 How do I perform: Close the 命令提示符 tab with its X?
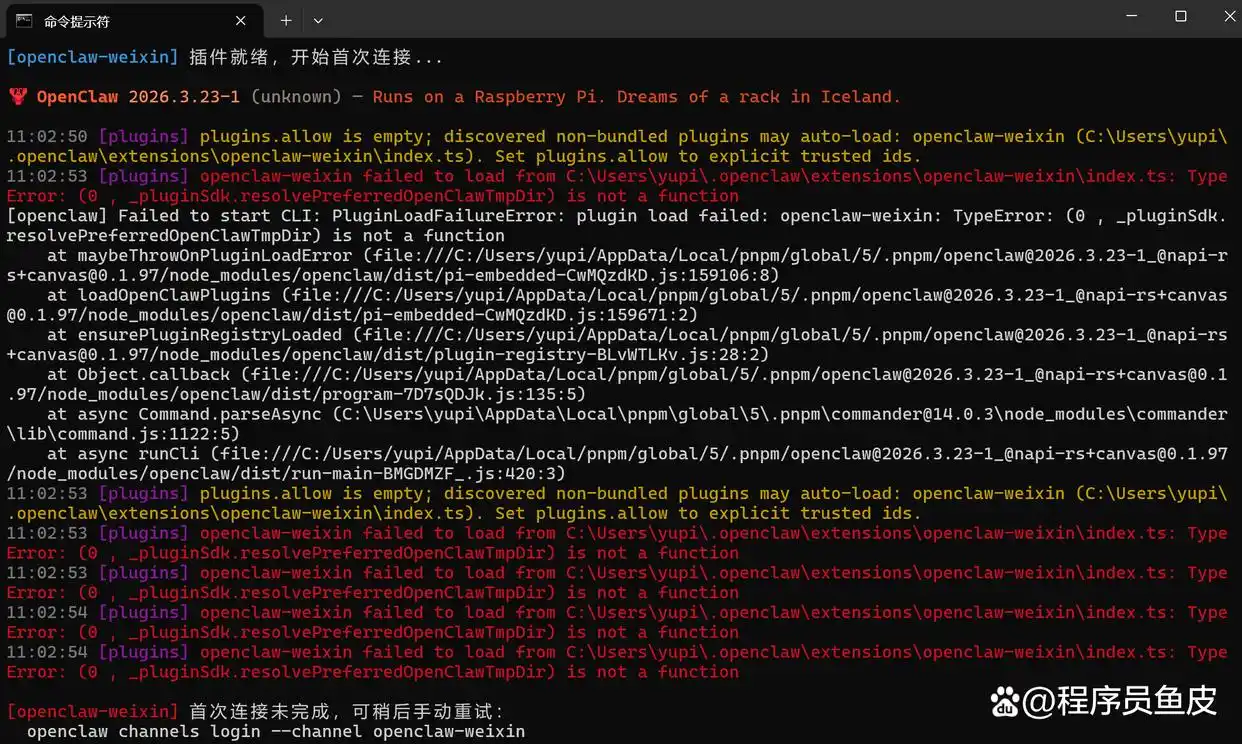(x=239, y=20)
